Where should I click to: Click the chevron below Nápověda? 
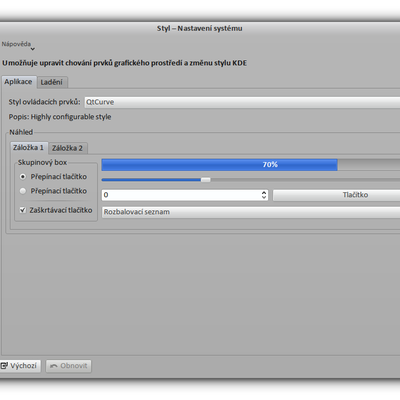pyautogui.click(x=33, y=49)
